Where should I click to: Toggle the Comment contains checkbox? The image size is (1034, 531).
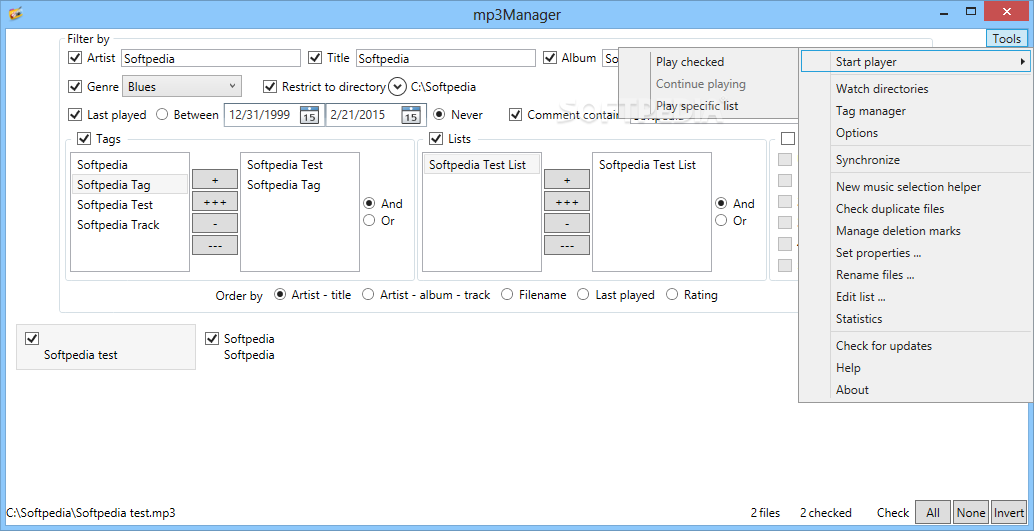pyautogui.click(x=516, y=115)
